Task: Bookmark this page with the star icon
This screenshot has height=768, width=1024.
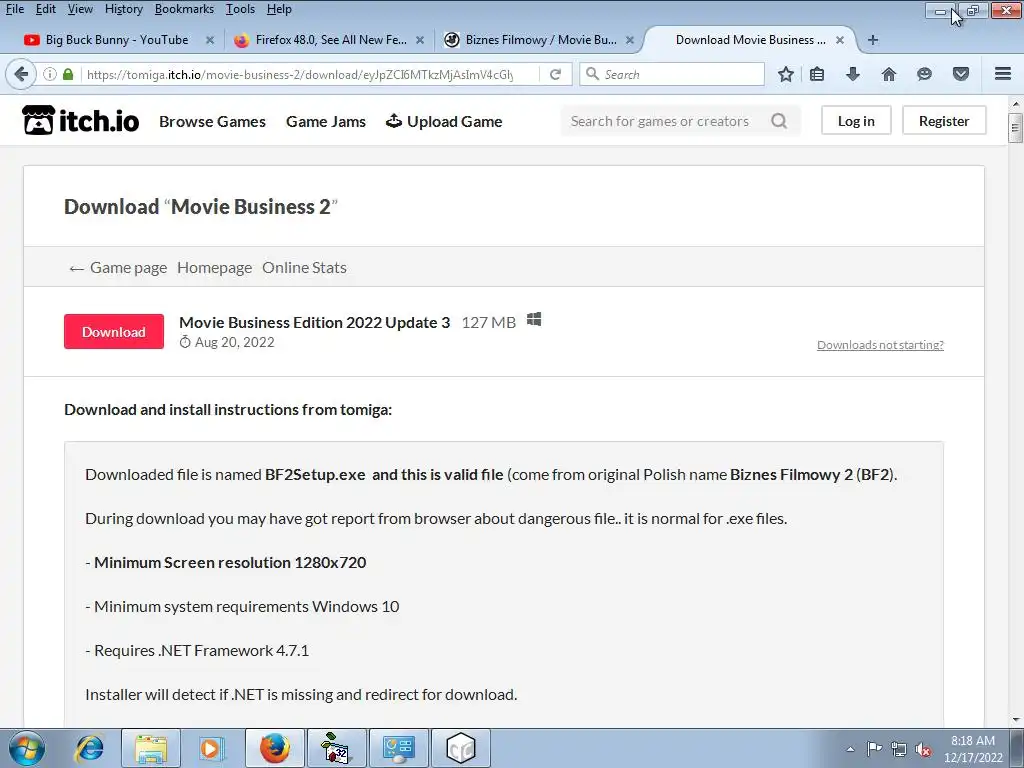Action: pos(786,74)
